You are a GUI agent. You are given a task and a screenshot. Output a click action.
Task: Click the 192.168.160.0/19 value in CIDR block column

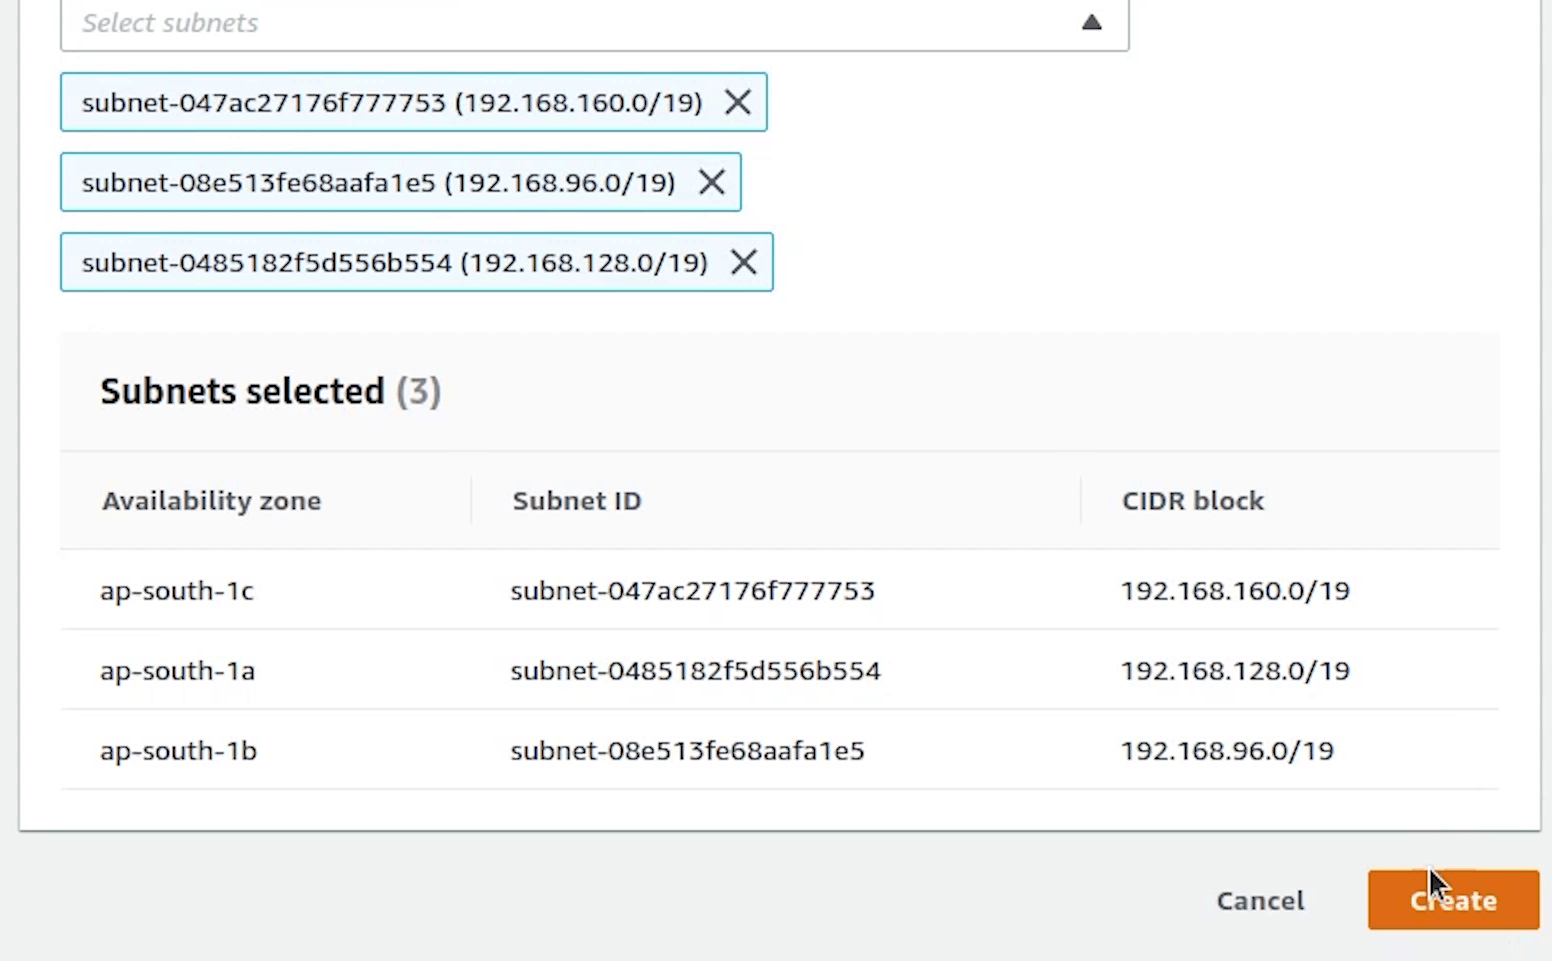[x=1234, y=590]
